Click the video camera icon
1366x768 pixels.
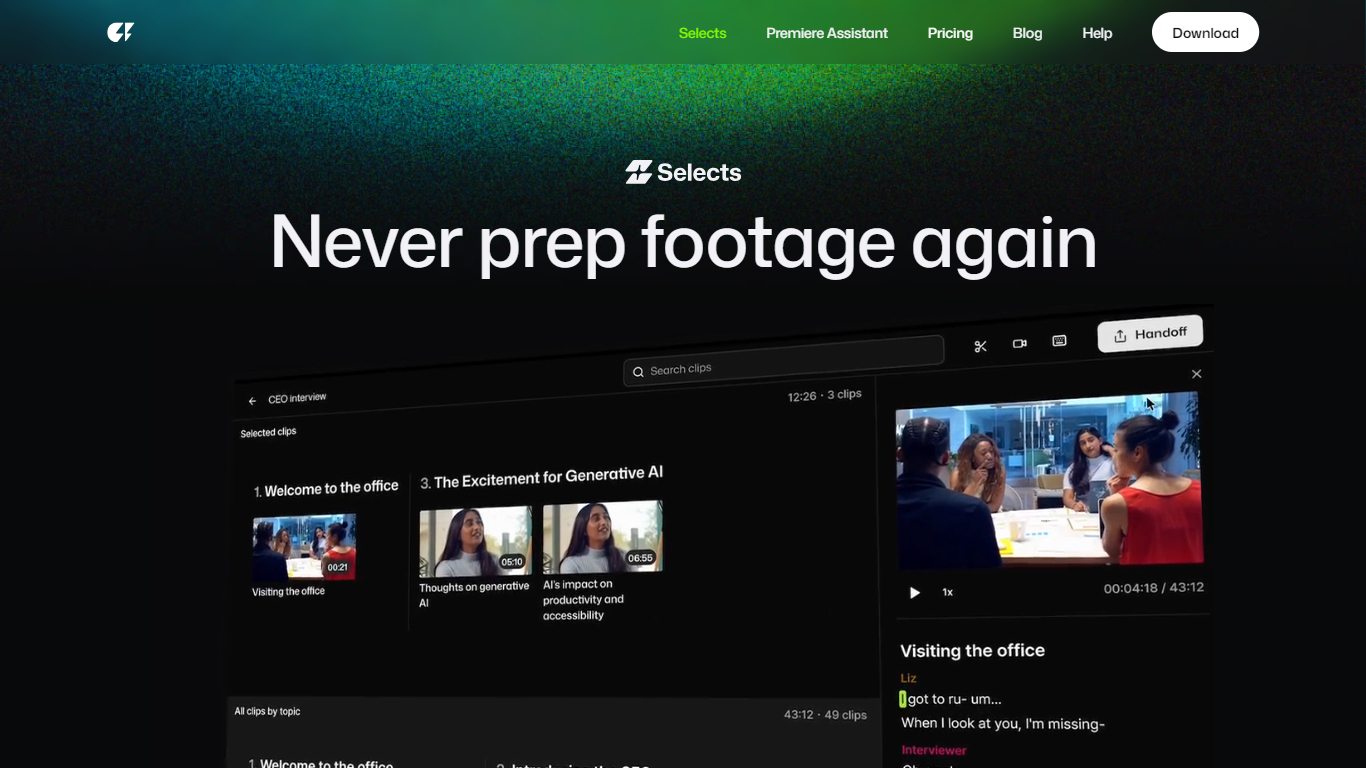coord(1019,343)
